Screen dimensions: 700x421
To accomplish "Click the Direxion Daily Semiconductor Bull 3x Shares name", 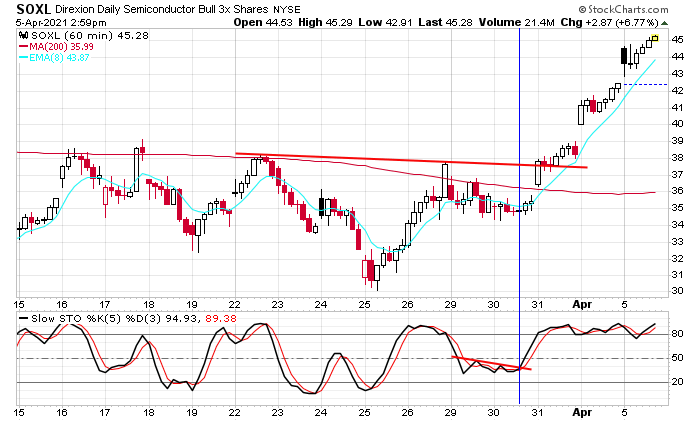I will click(x=162, y=9).
